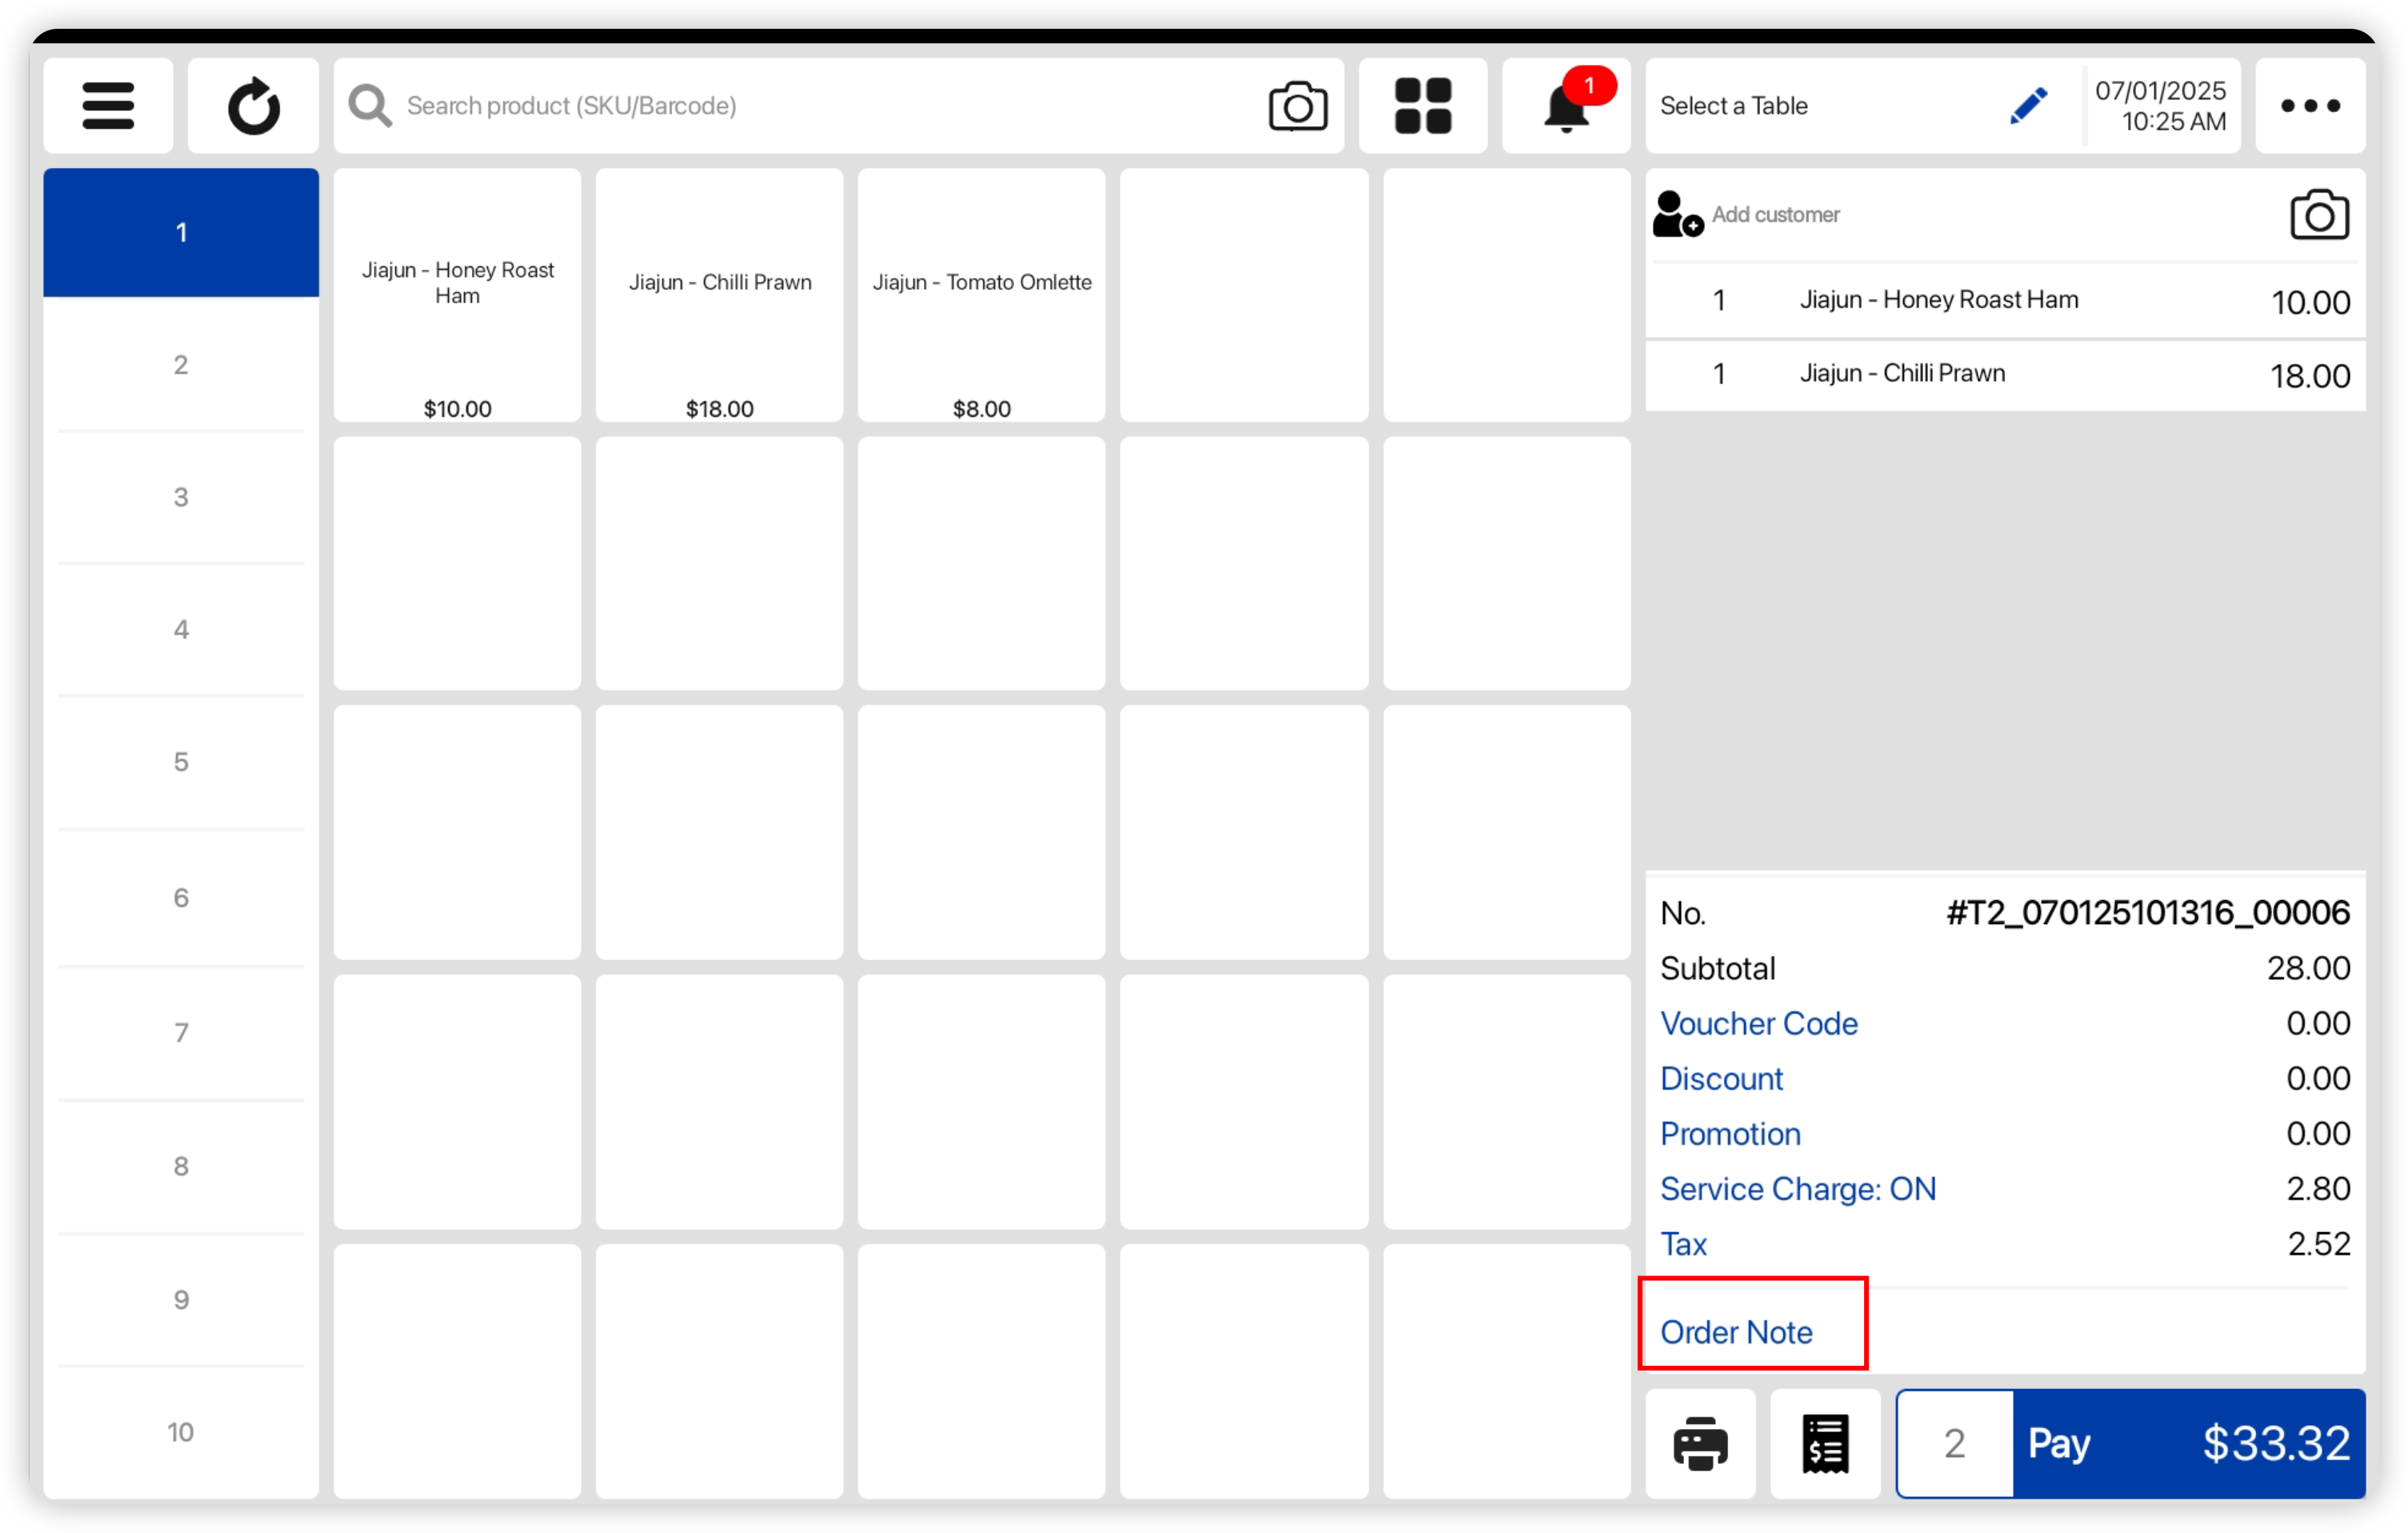Open the notifications bell

coord(1566,106)
